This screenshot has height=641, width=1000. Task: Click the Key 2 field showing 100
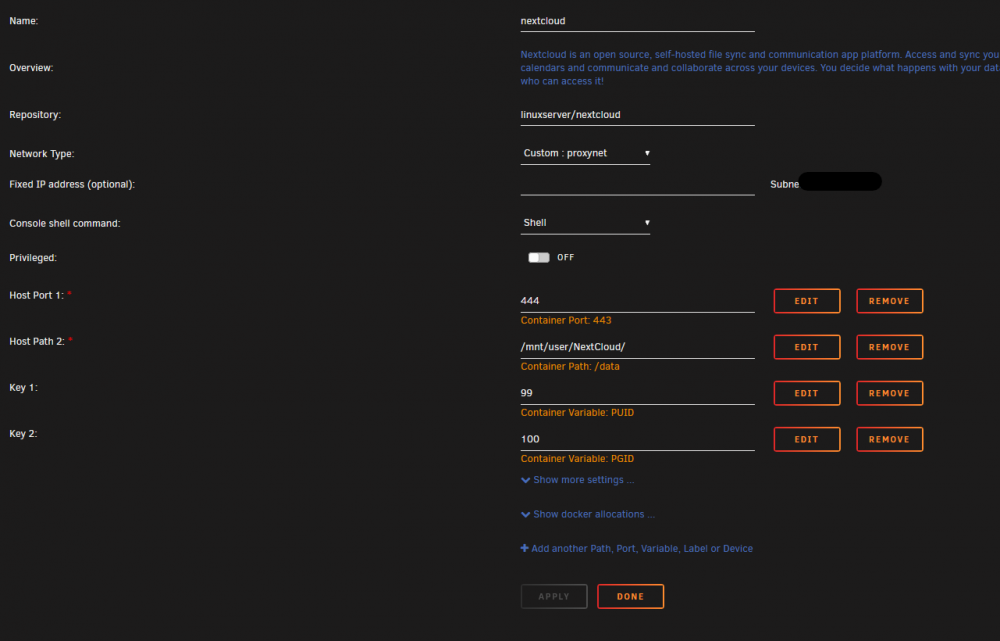coord(637,439)
